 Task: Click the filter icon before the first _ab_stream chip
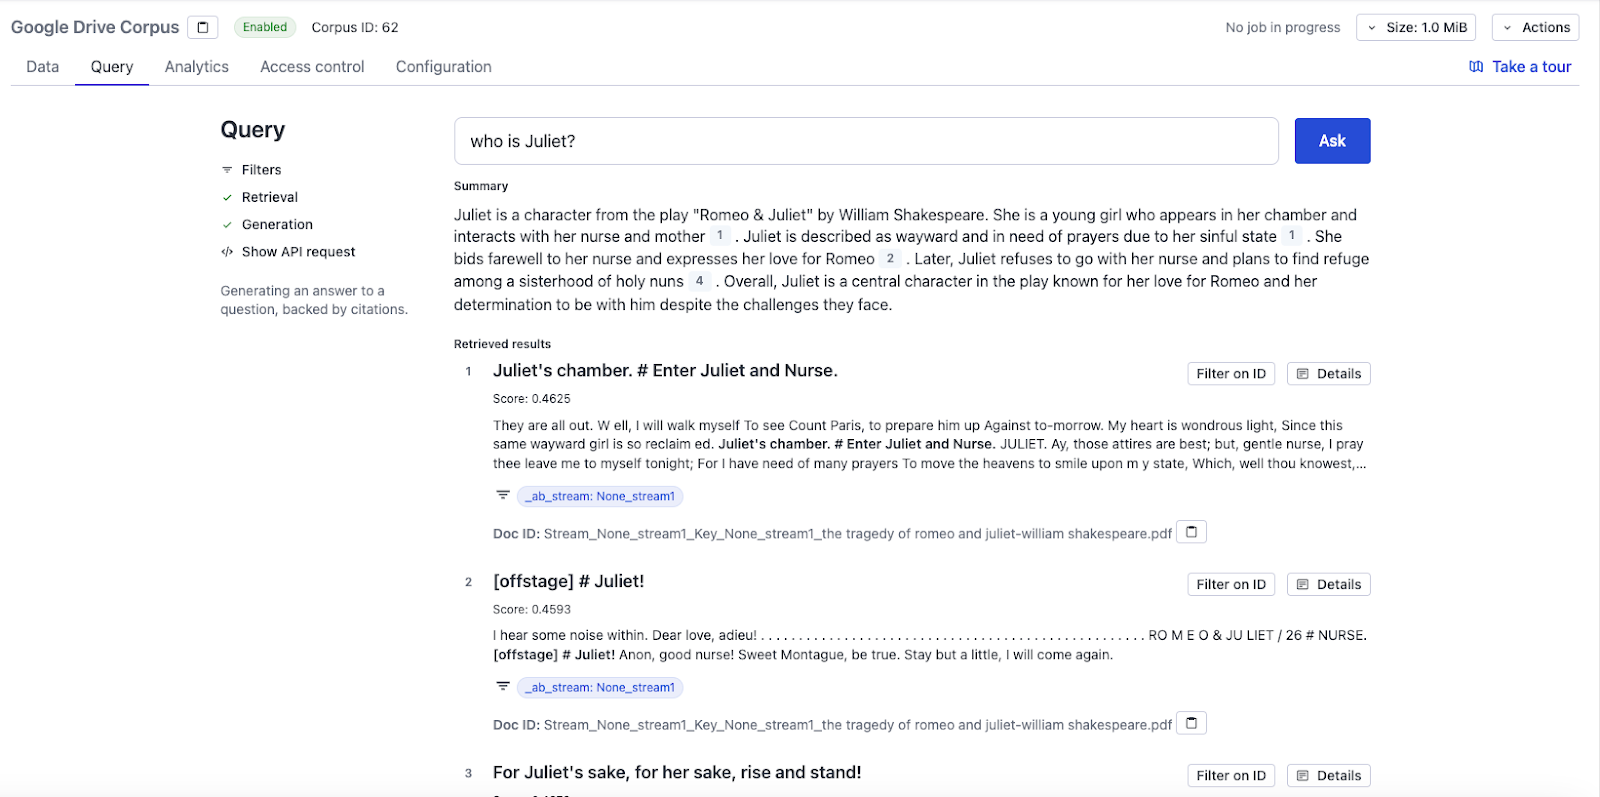(x=503, y=494)
